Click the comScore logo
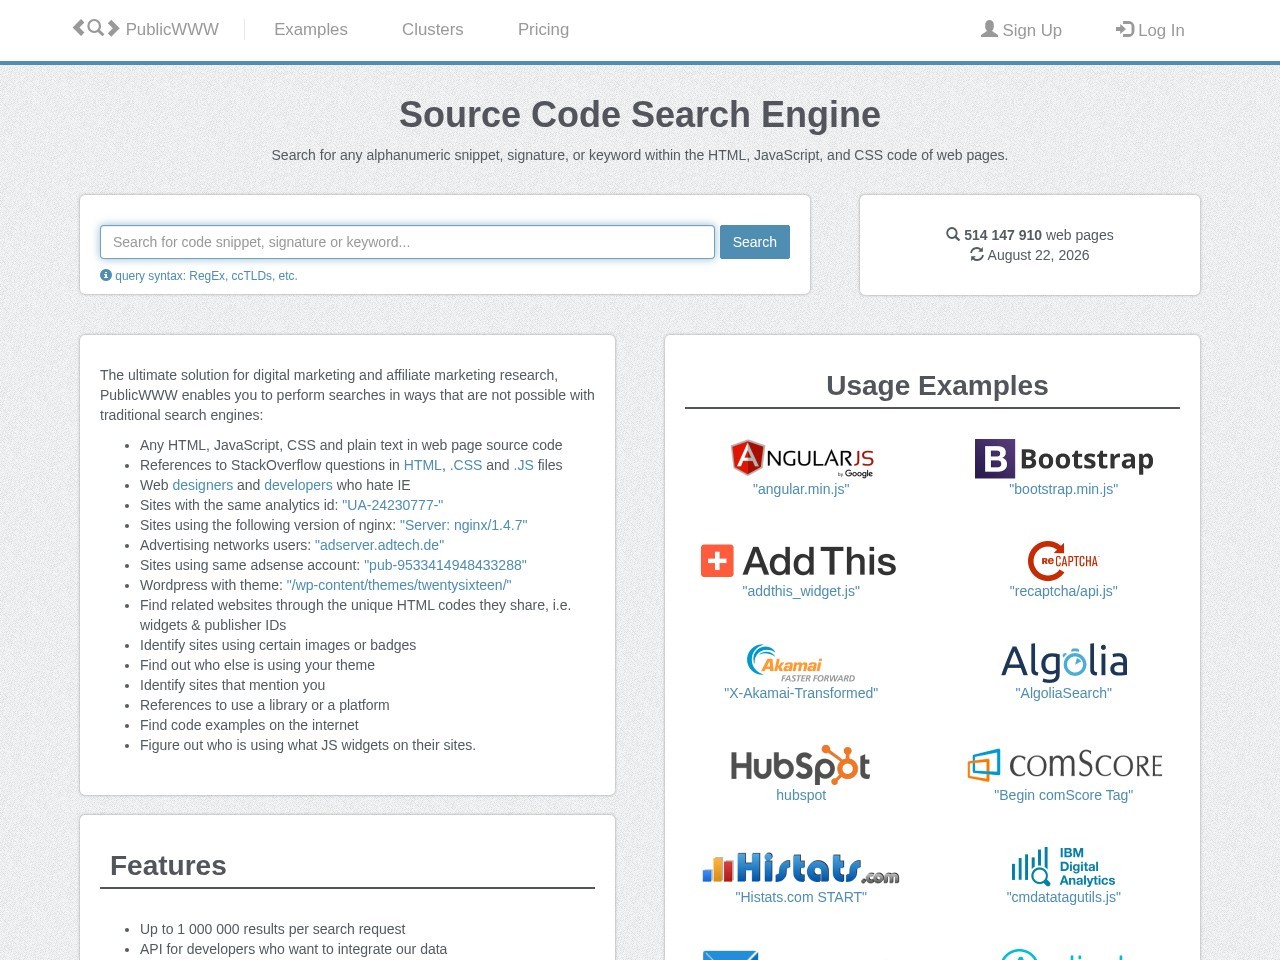The width and height of the screenshot is (1280, 960). pyautogui.click(x=1064, y=765)
